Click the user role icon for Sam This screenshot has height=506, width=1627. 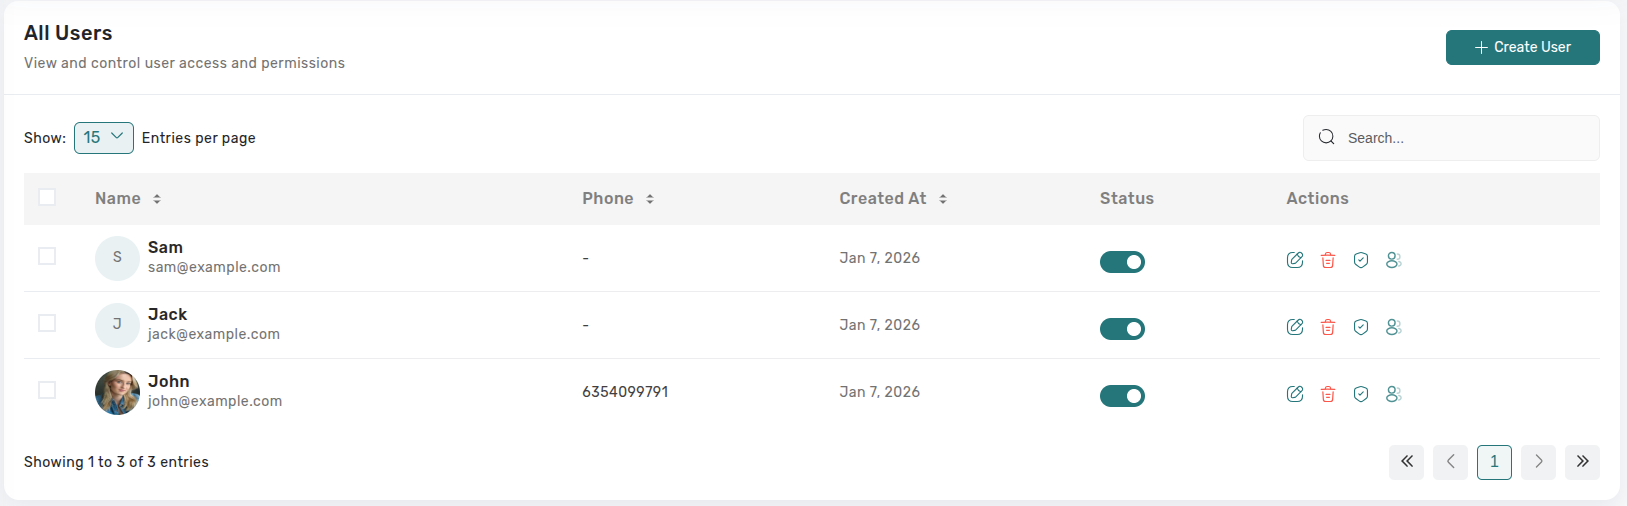[1394, 260]
